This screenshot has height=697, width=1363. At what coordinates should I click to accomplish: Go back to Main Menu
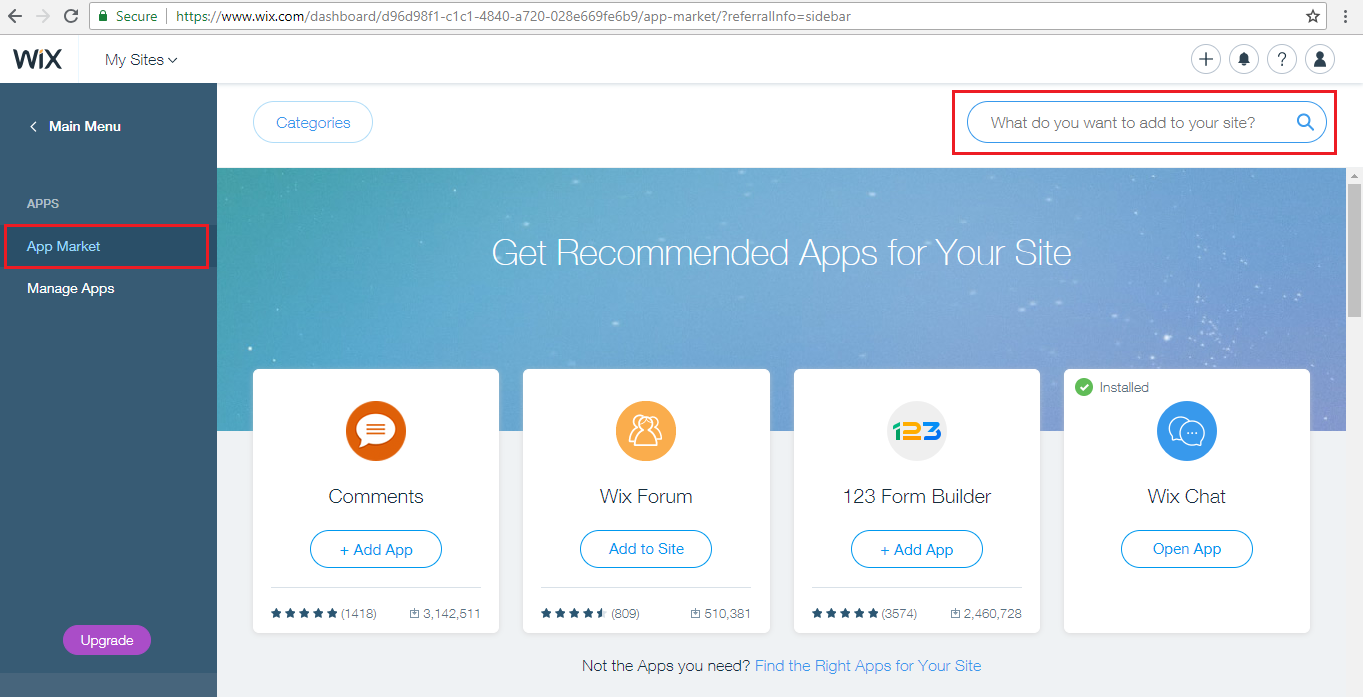pos(75,126)
